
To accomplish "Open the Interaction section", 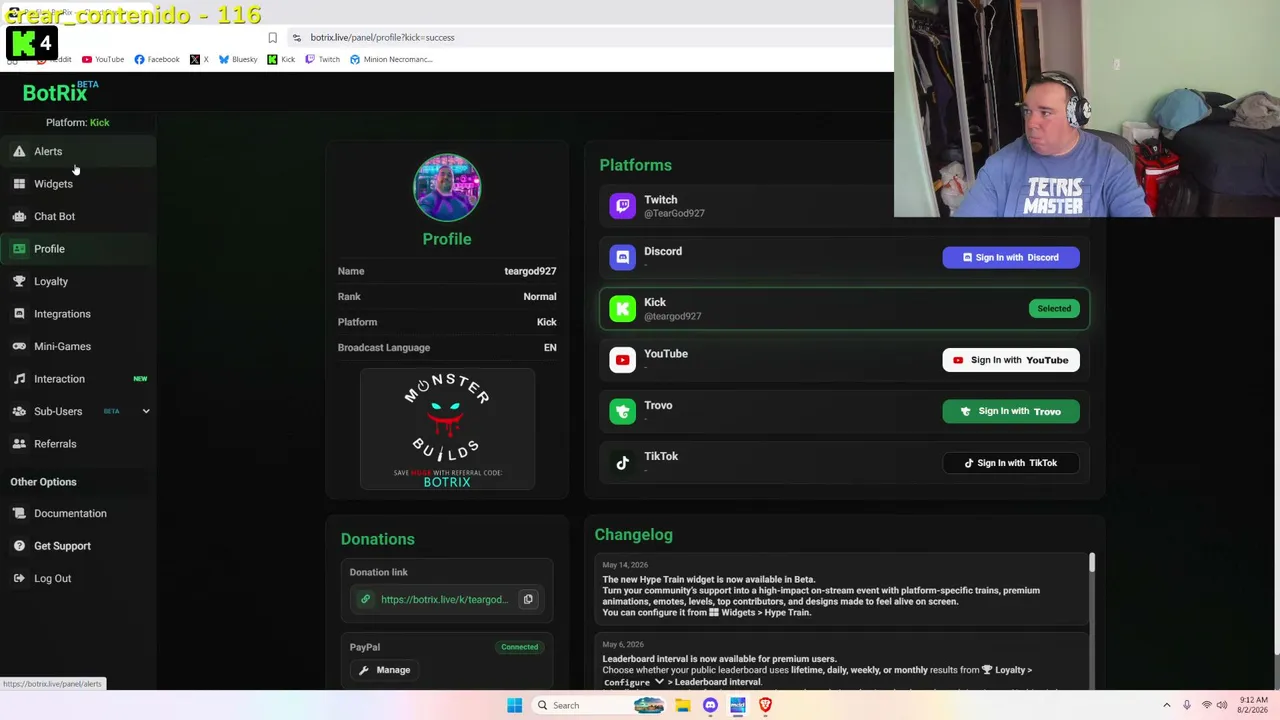I will coord(59,379).
